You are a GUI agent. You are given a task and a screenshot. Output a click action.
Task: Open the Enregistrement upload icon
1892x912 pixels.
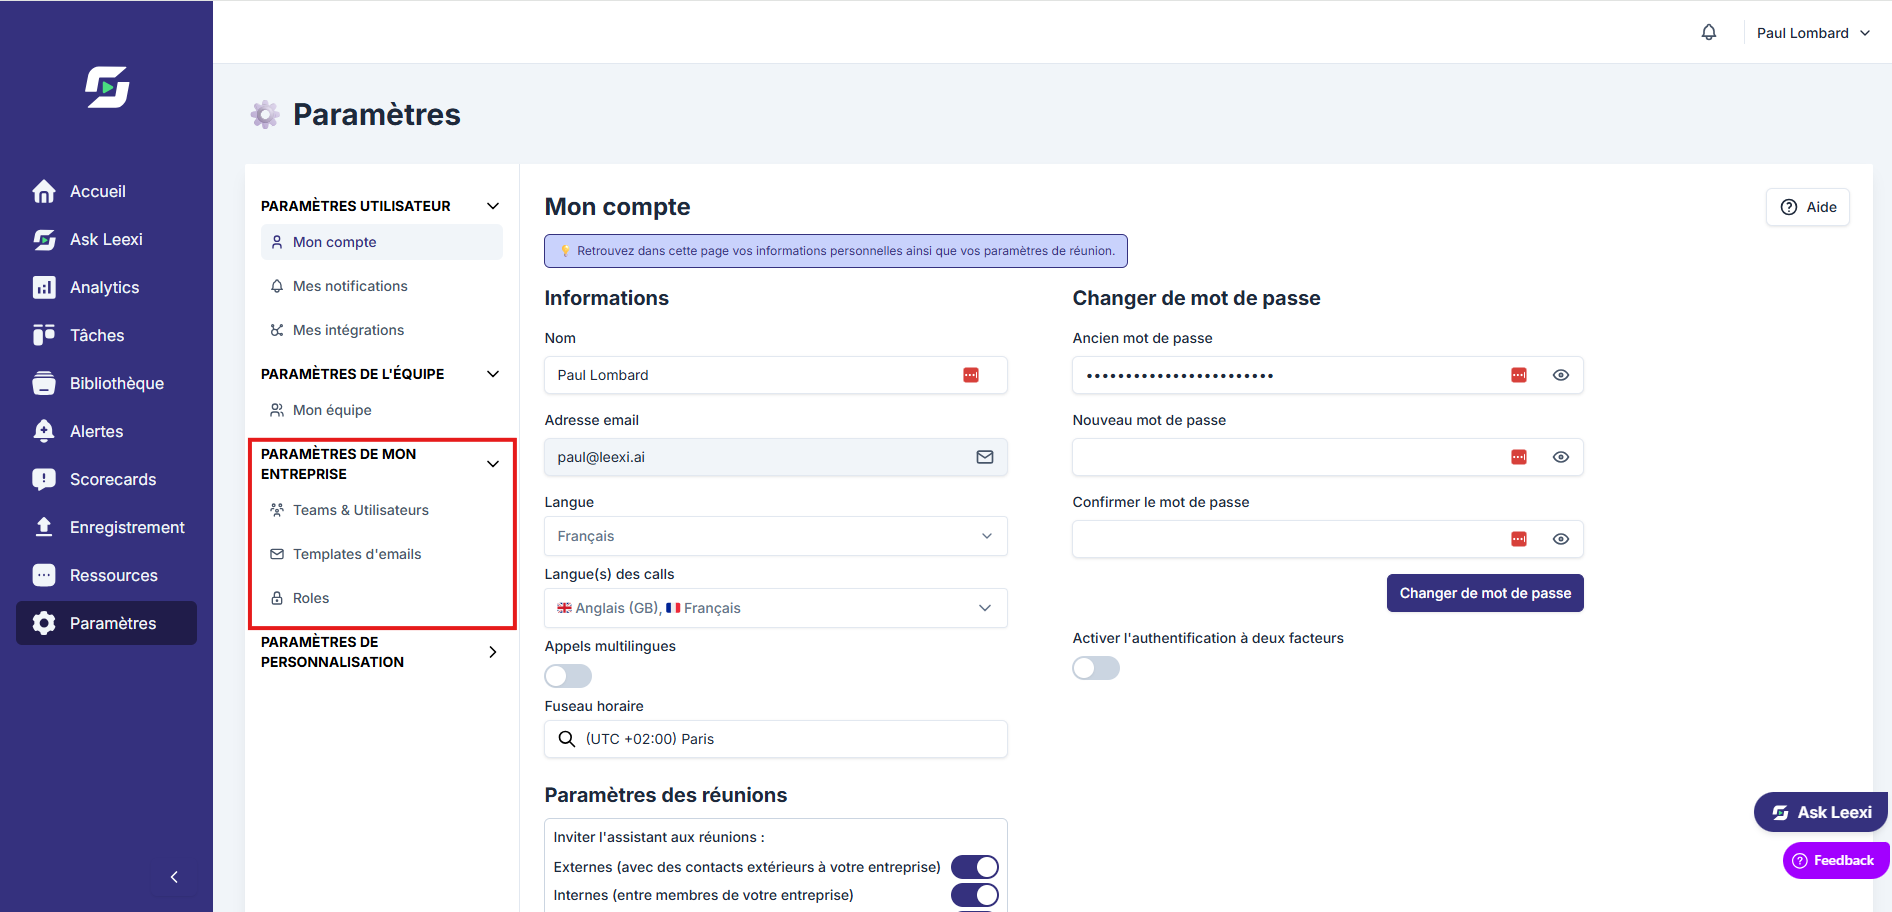[x=44, y=527]
